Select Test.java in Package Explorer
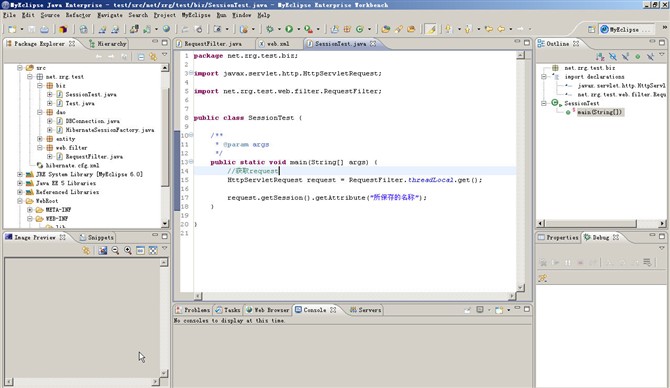 pos(80,103)
